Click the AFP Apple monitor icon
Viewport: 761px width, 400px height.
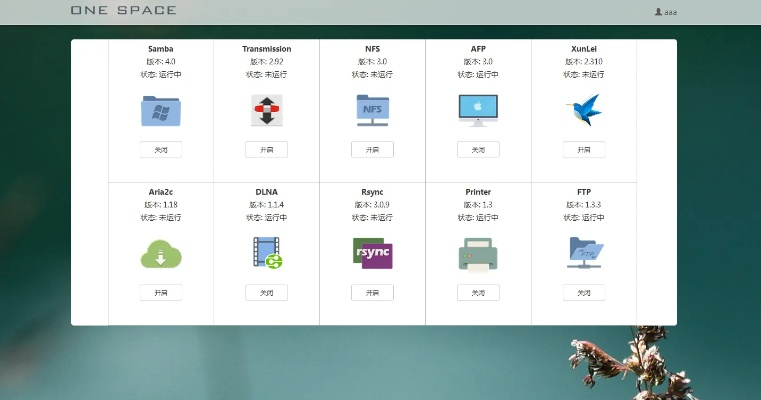pyautogui.click(x=478, y=110)
